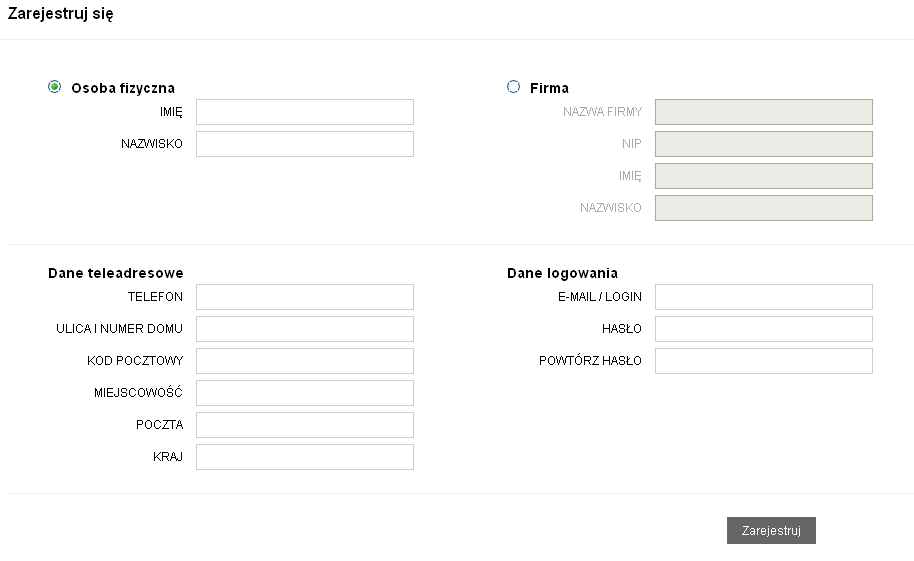The height and width of the screenshot is (561, 914).
Task: Focus the HASŁO password field
Action: coord(764,329)
